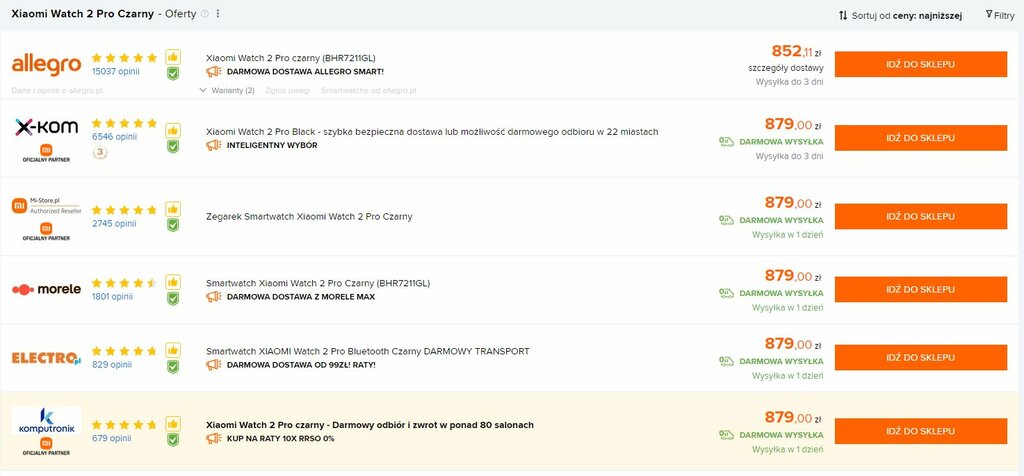This screenshot has width=1024, height=476.
Task: Click the x-kom Xiaomi official partner badge
Action: click(46, 153)
